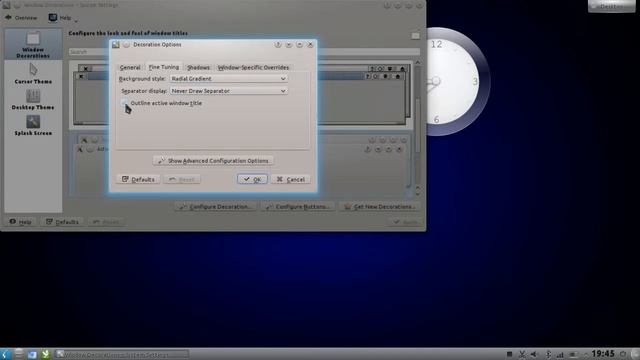This screenshot has height=360, width=640.
Task: Click Configure Decoration button in System Settings
Action: [x=215, y=207]
